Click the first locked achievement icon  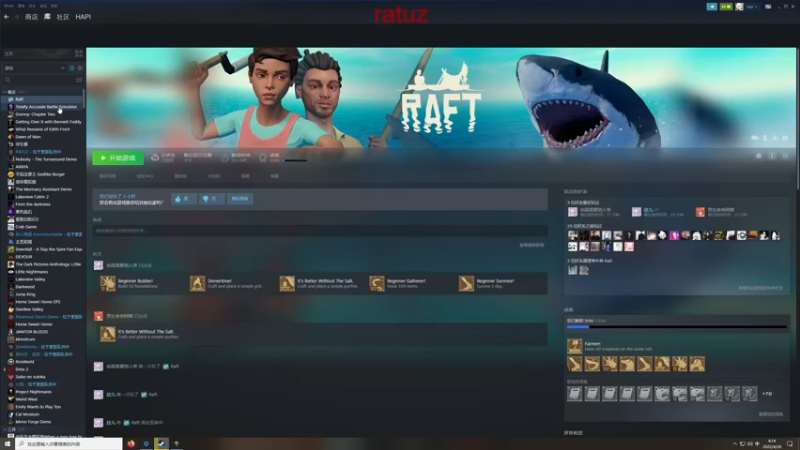pos(574,393)
